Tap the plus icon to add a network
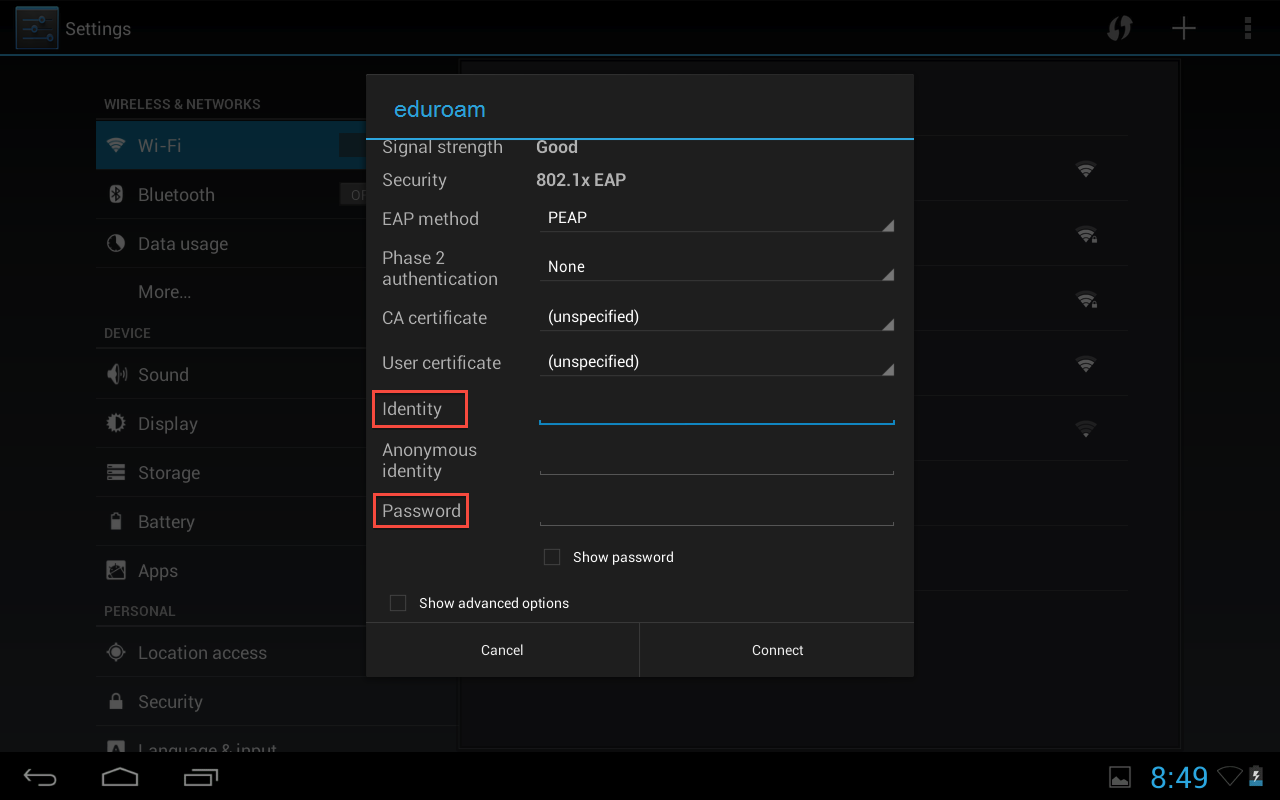 tap(1184, 28)
